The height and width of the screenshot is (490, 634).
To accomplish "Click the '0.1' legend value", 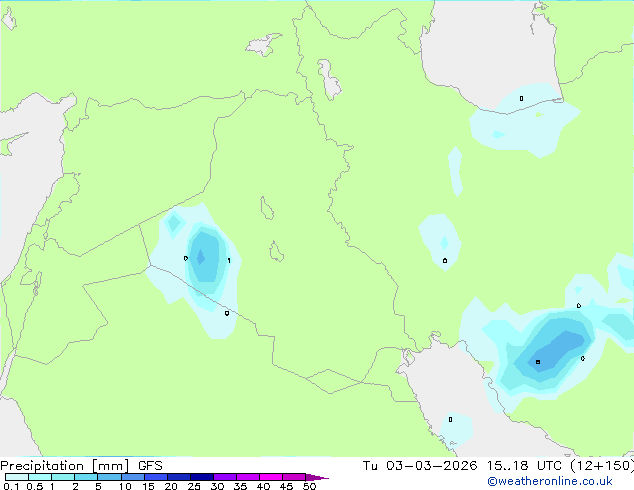I will (11, 486).
